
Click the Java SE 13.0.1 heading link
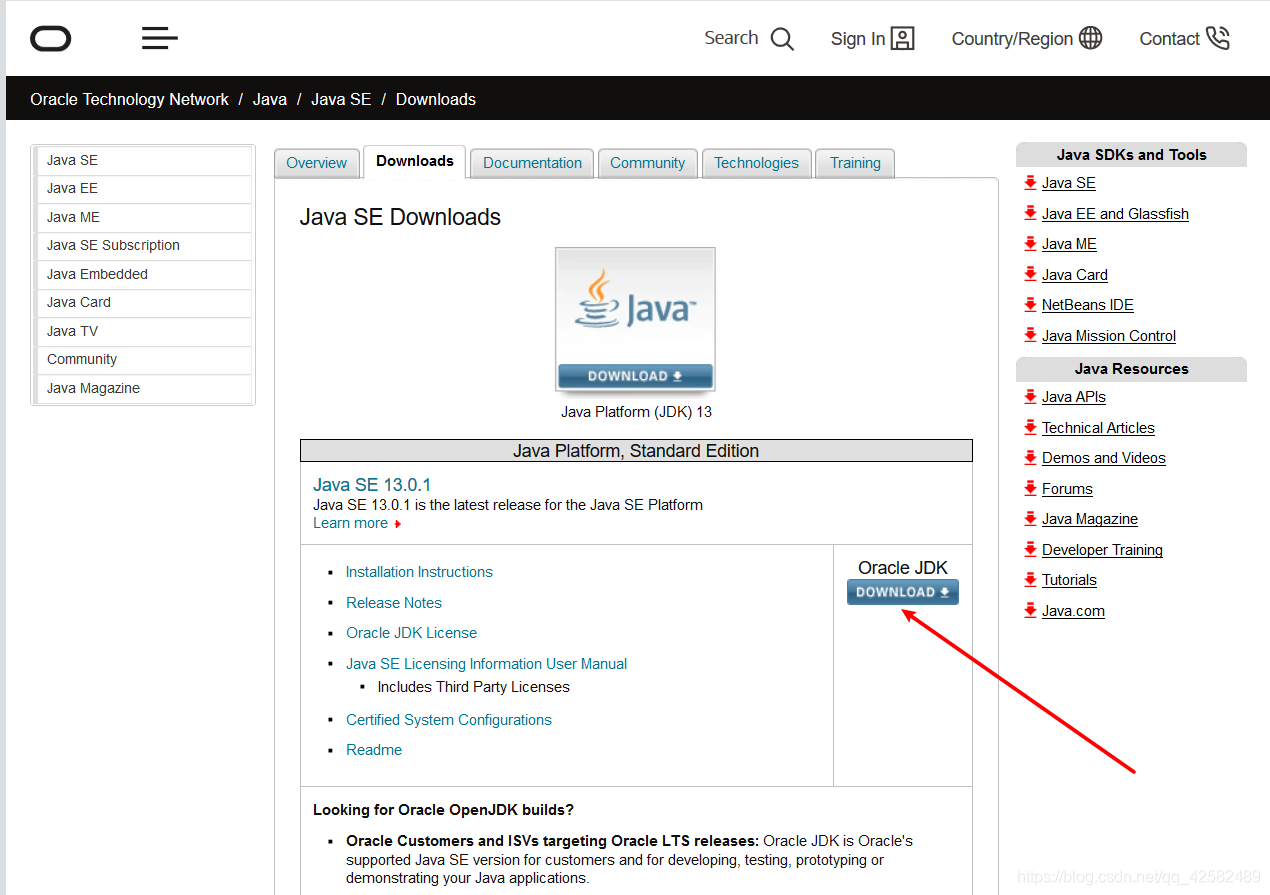[372, 485]
